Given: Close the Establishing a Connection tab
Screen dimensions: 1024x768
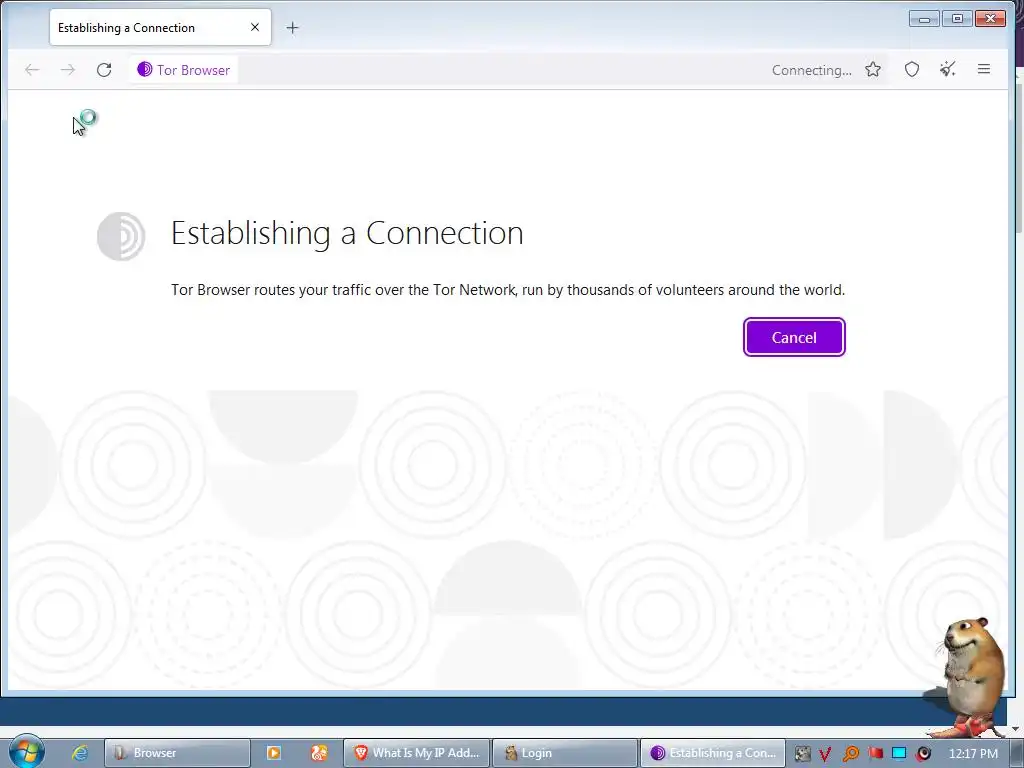Looking at the screenshot, I should tap(255, 27).
